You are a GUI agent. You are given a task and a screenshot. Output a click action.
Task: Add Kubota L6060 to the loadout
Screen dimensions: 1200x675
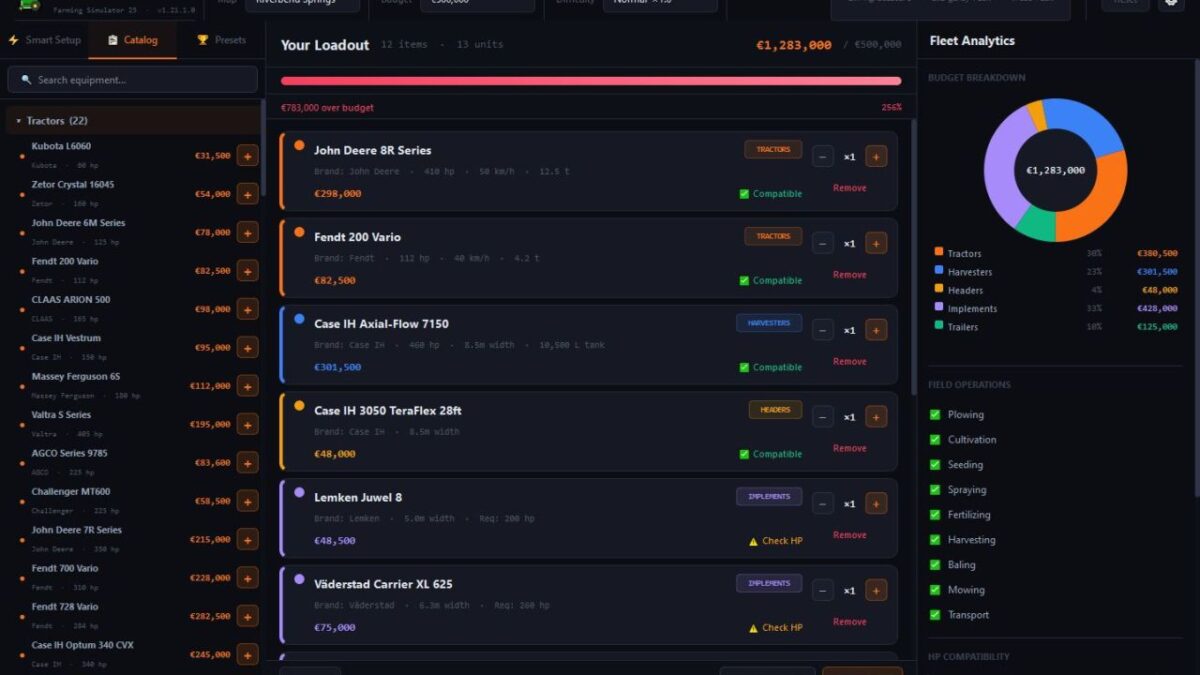(247, 156)
